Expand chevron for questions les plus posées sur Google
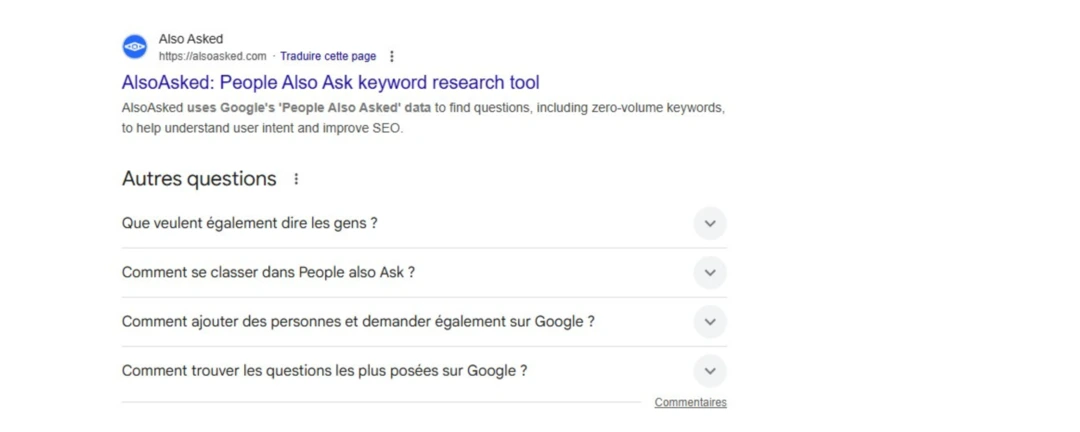This screenshot has width=1080, height=432. coord(710,371)
